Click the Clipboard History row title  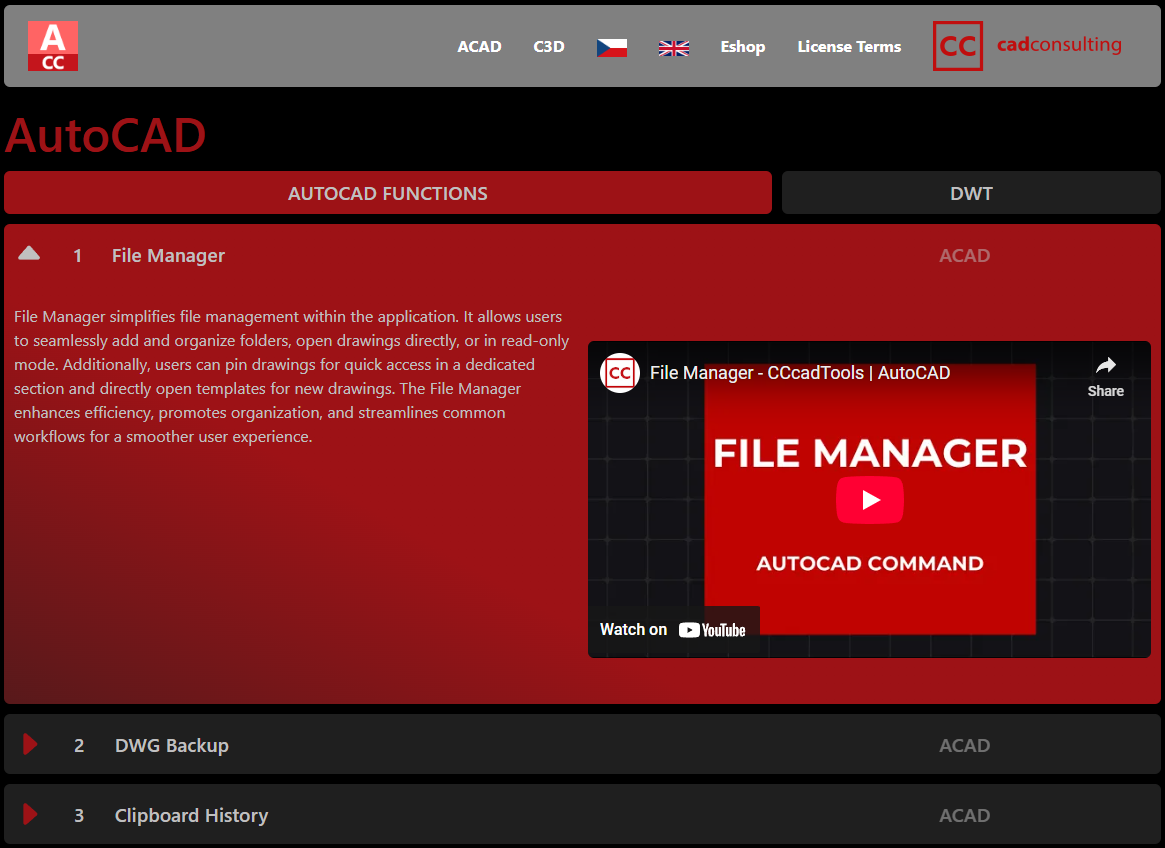[191, 815]
